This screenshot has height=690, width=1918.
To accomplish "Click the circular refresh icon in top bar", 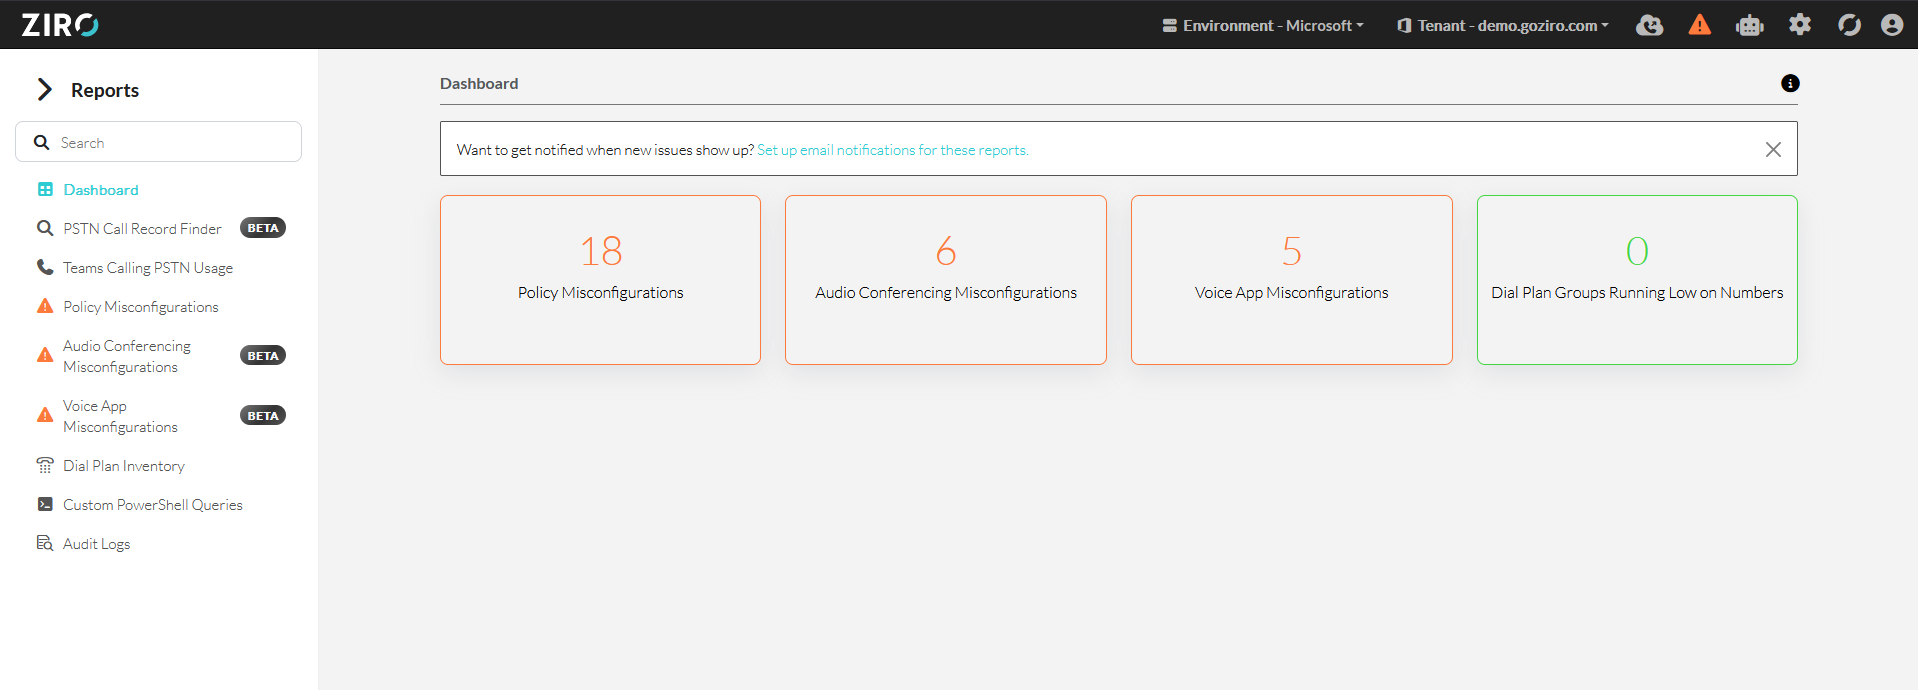I will (x=1849, y=25).
